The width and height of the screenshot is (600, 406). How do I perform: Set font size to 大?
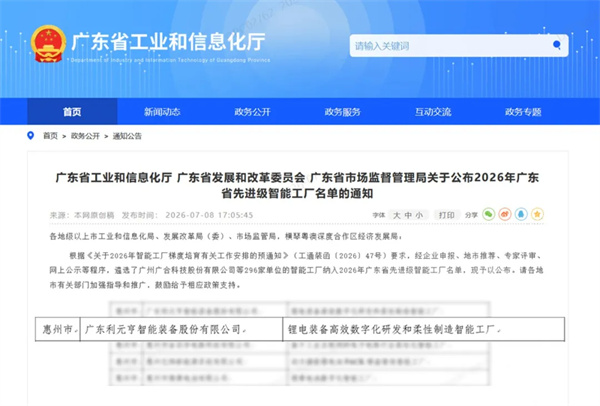[x=397, y=215]
